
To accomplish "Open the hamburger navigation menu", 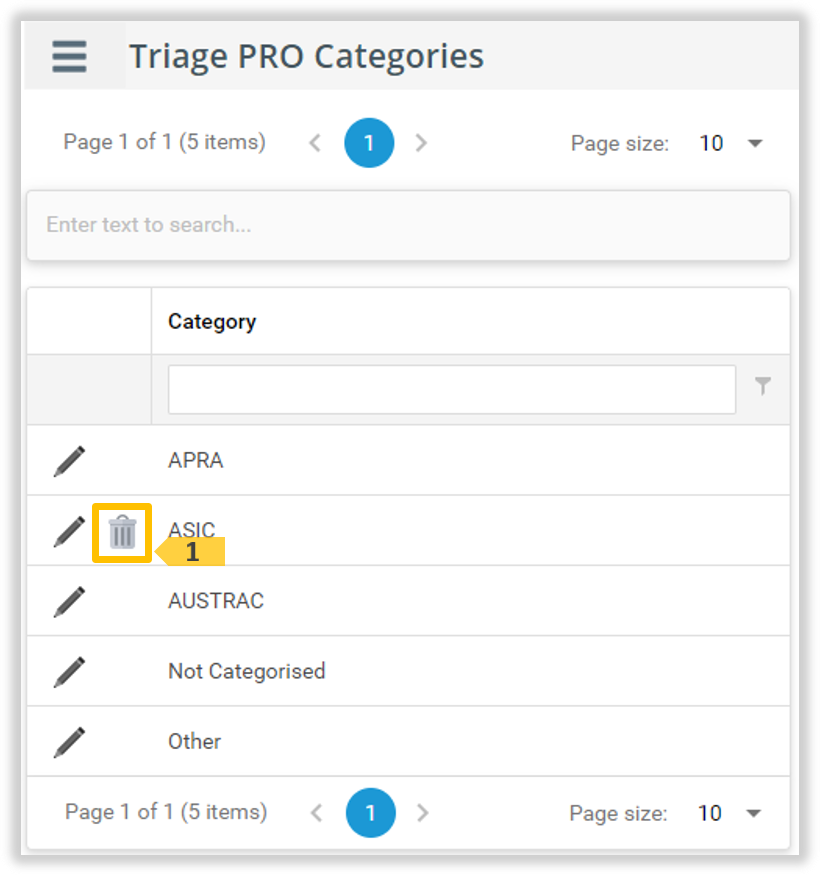I will 69,56.
